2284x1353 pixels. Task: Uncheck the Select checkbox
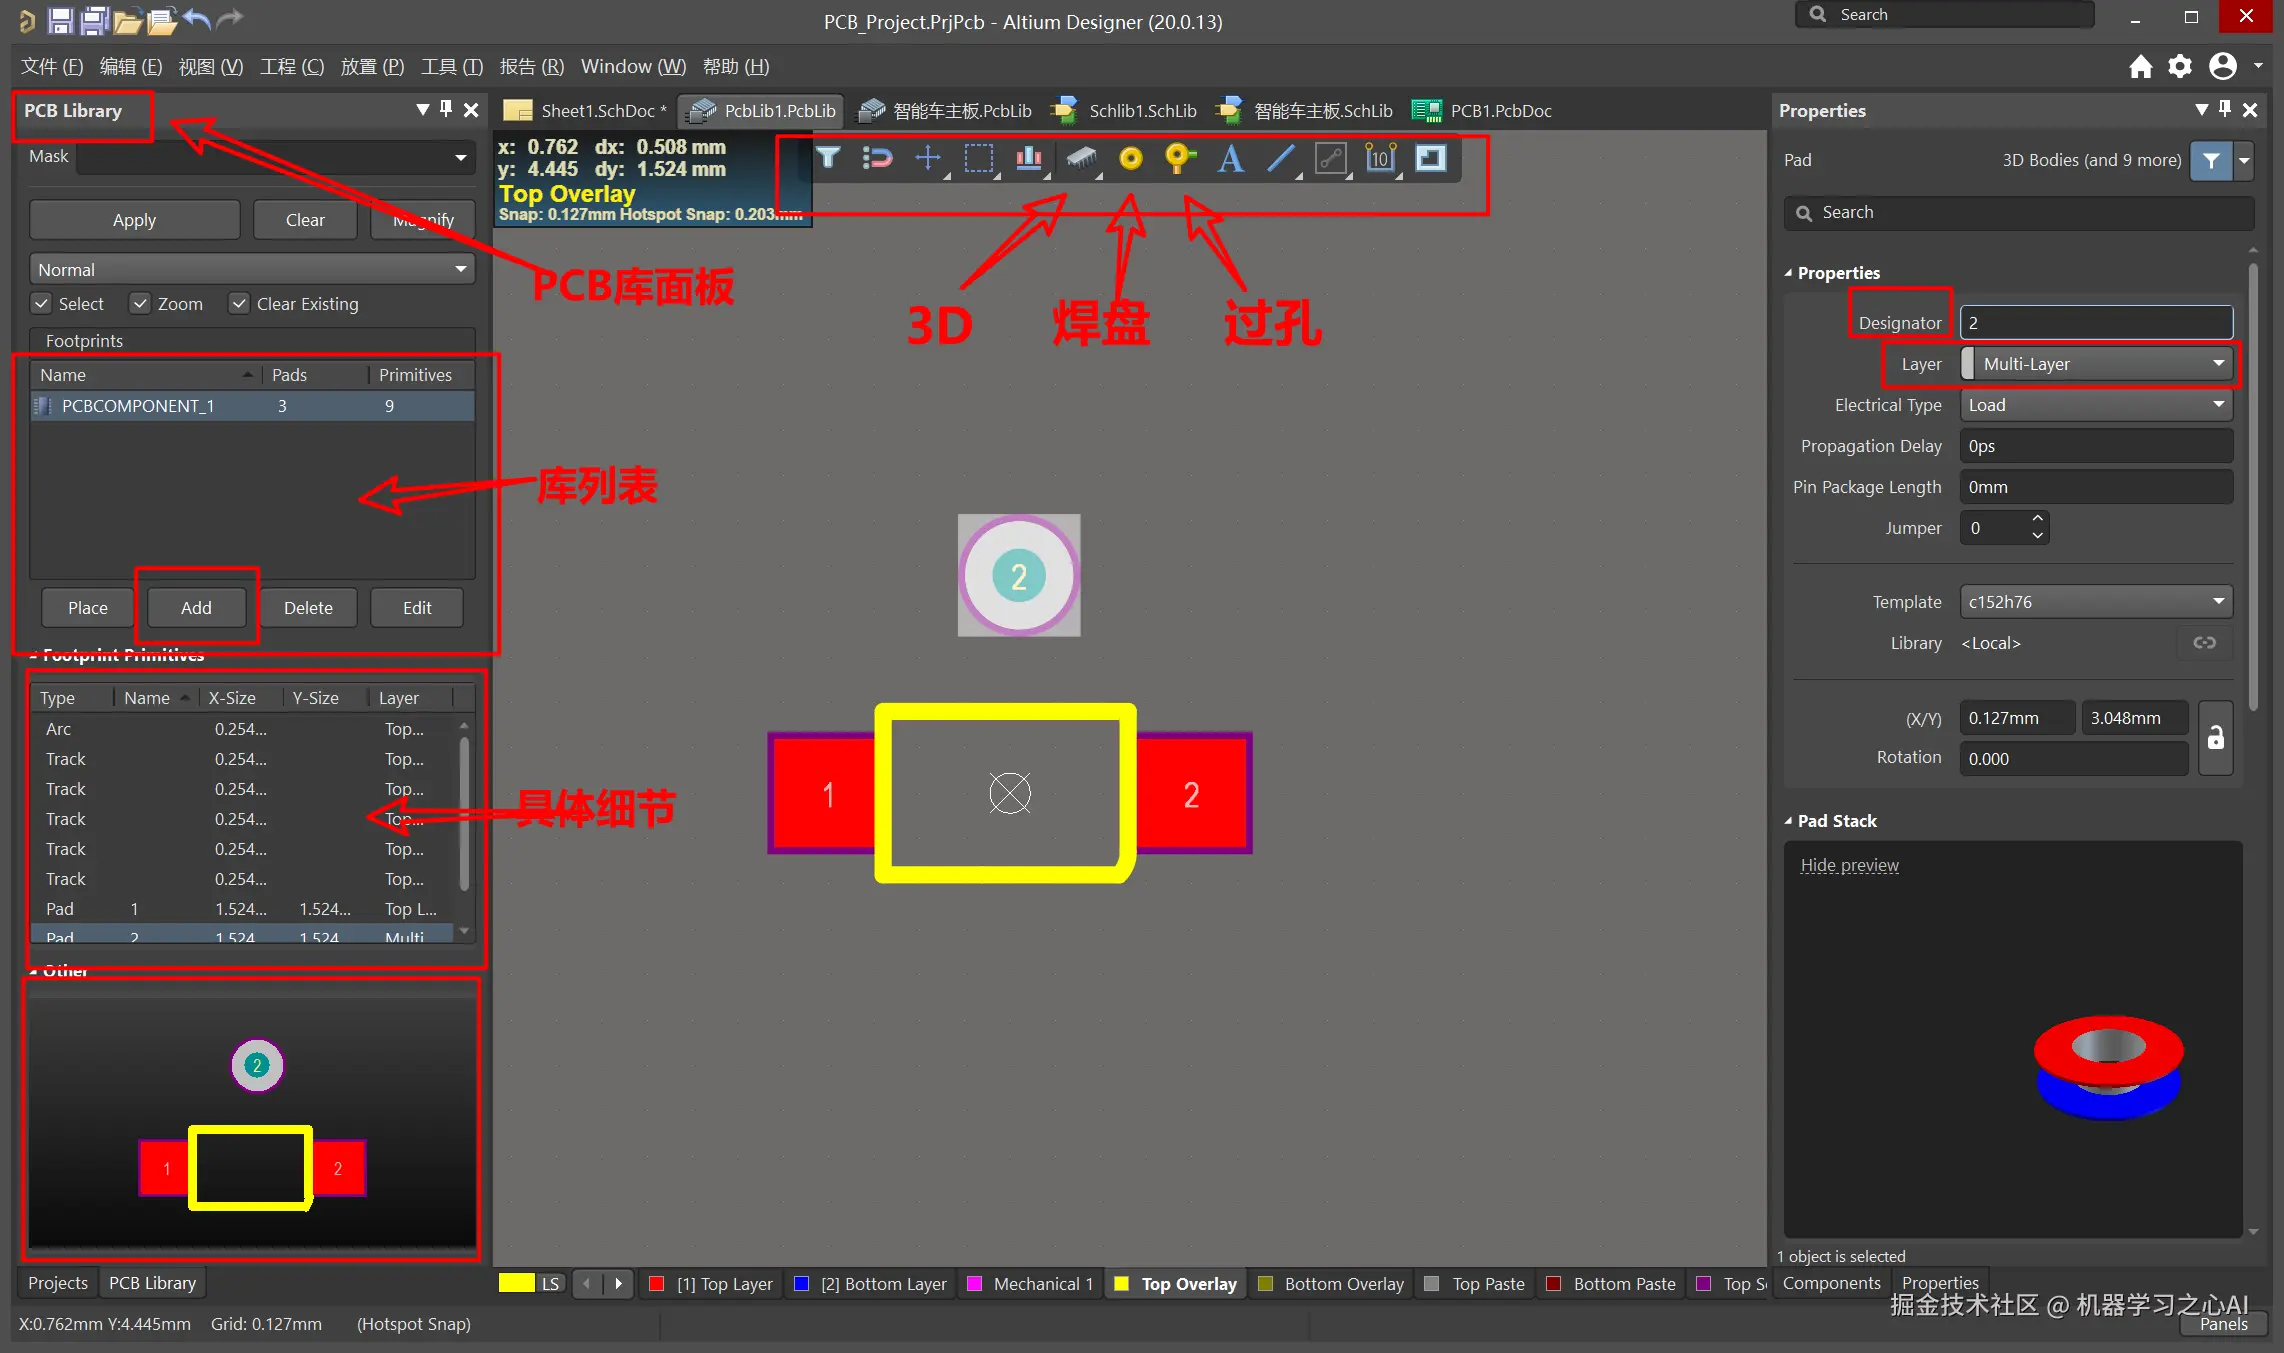[41, 304]
